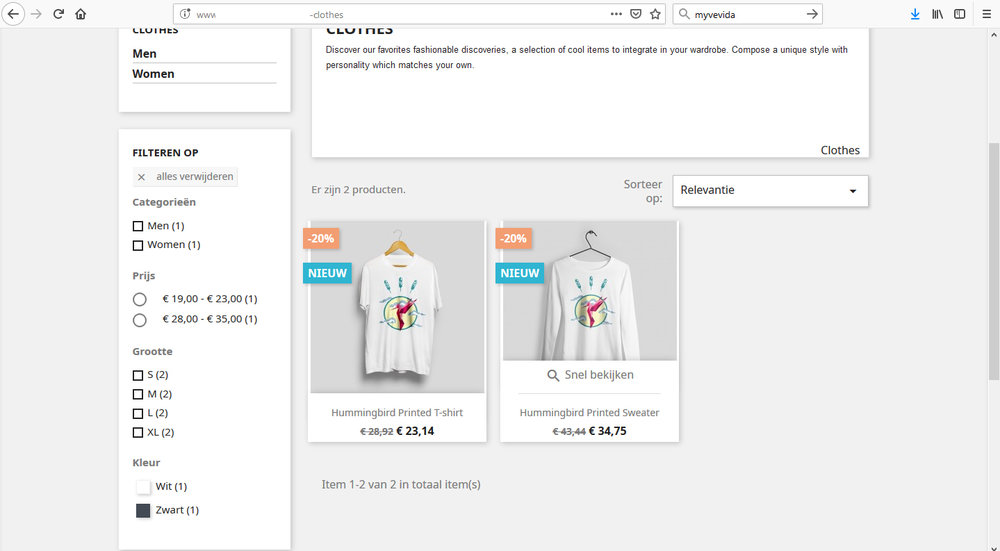The image size is (1000, 551).
Task: Submit search with the arrow button
Action: (812, 14)
